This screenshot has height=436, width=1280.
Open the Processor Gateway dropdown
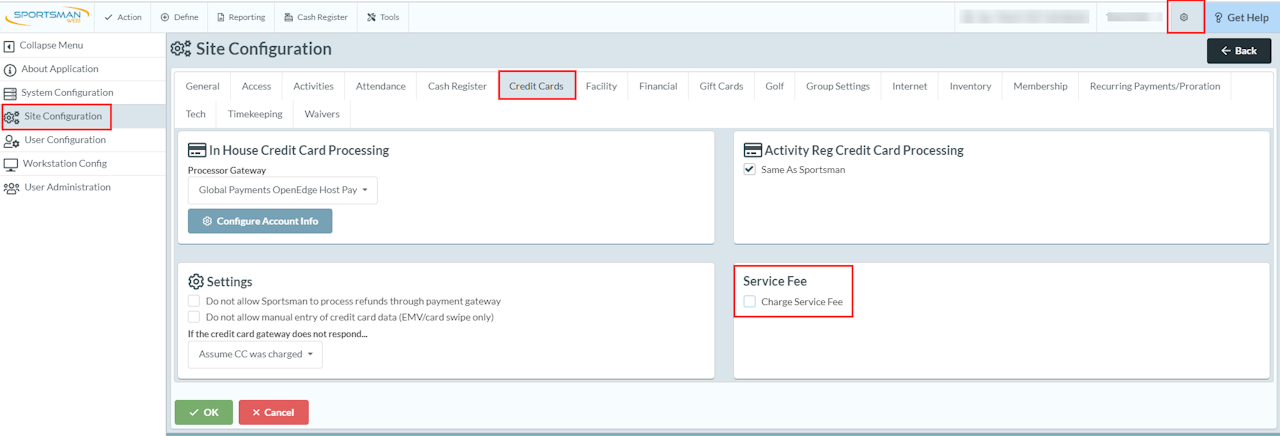click(283, 190)
